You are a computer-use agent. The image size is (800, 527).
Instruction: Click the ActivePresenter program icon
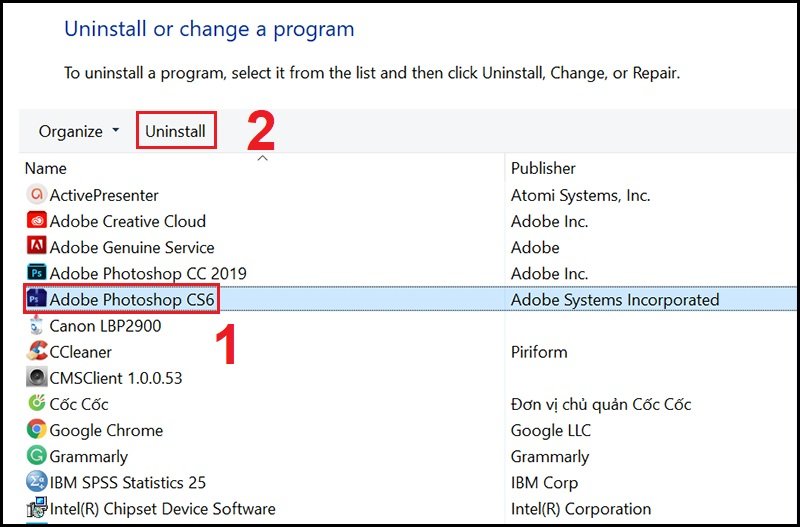(x=37, y=195)
